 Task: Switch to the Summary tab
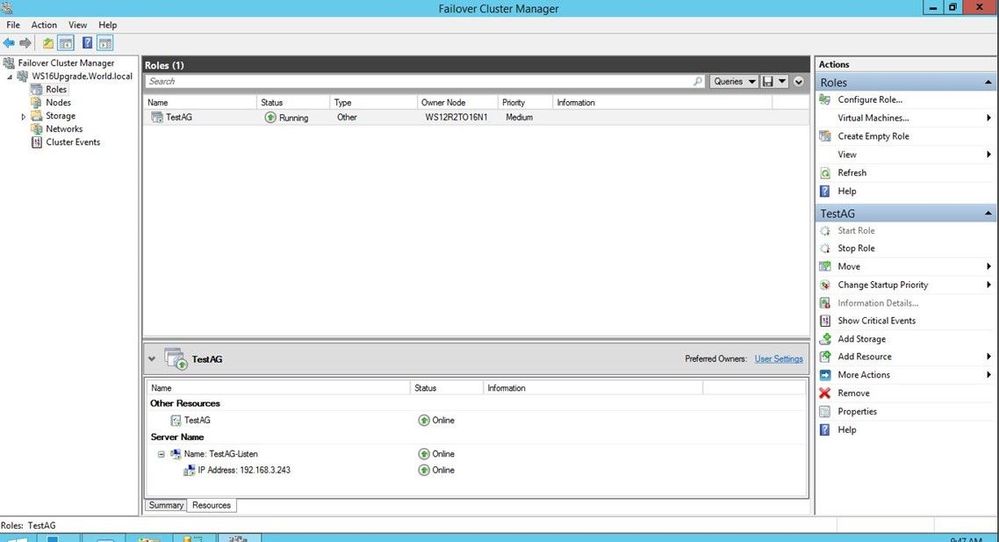(x=166, y=505)
